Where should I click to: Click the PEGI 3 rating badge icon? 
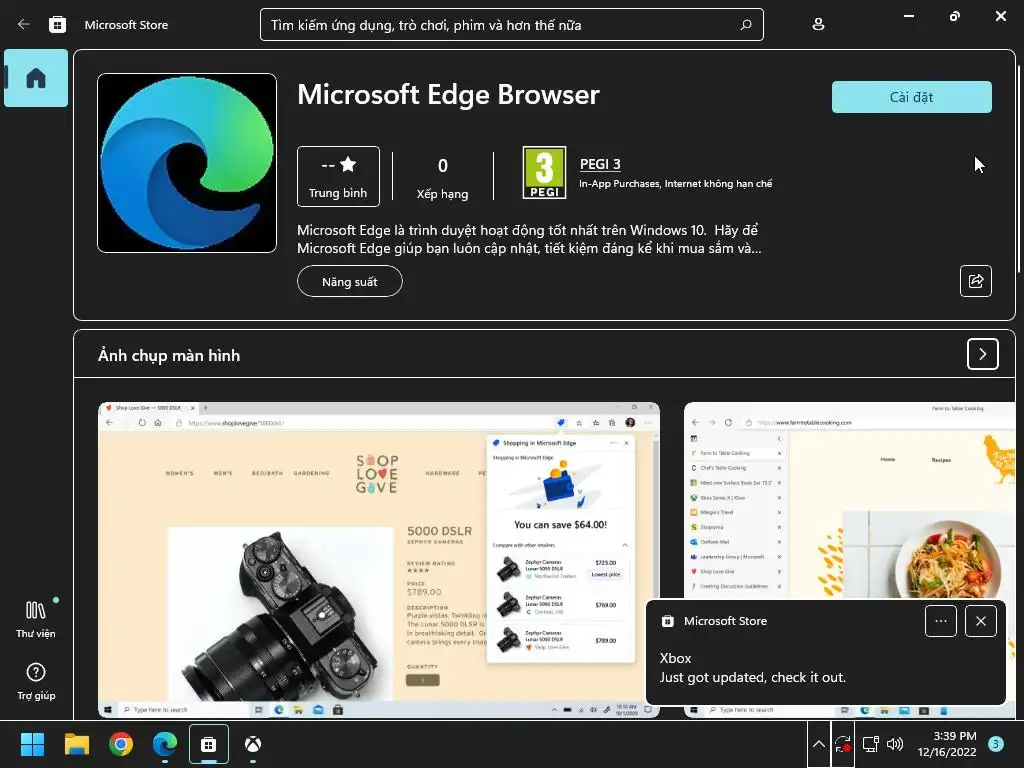coord(544,173)
